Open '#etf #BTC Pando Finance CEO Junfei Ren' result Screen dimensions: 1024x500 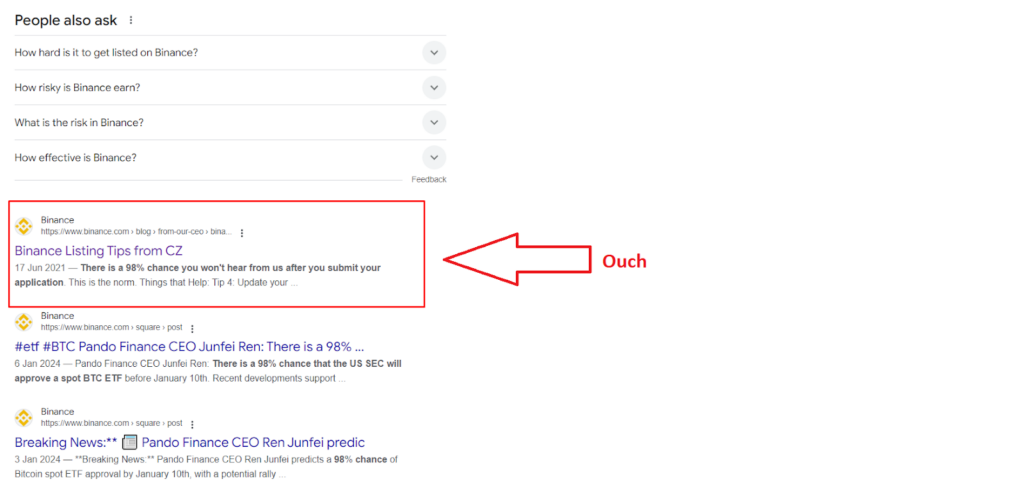[189, 347]
